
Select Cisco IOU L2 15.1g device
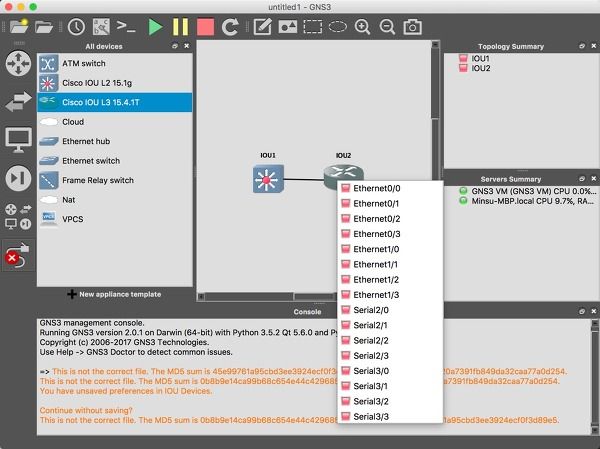coord(115,83)
